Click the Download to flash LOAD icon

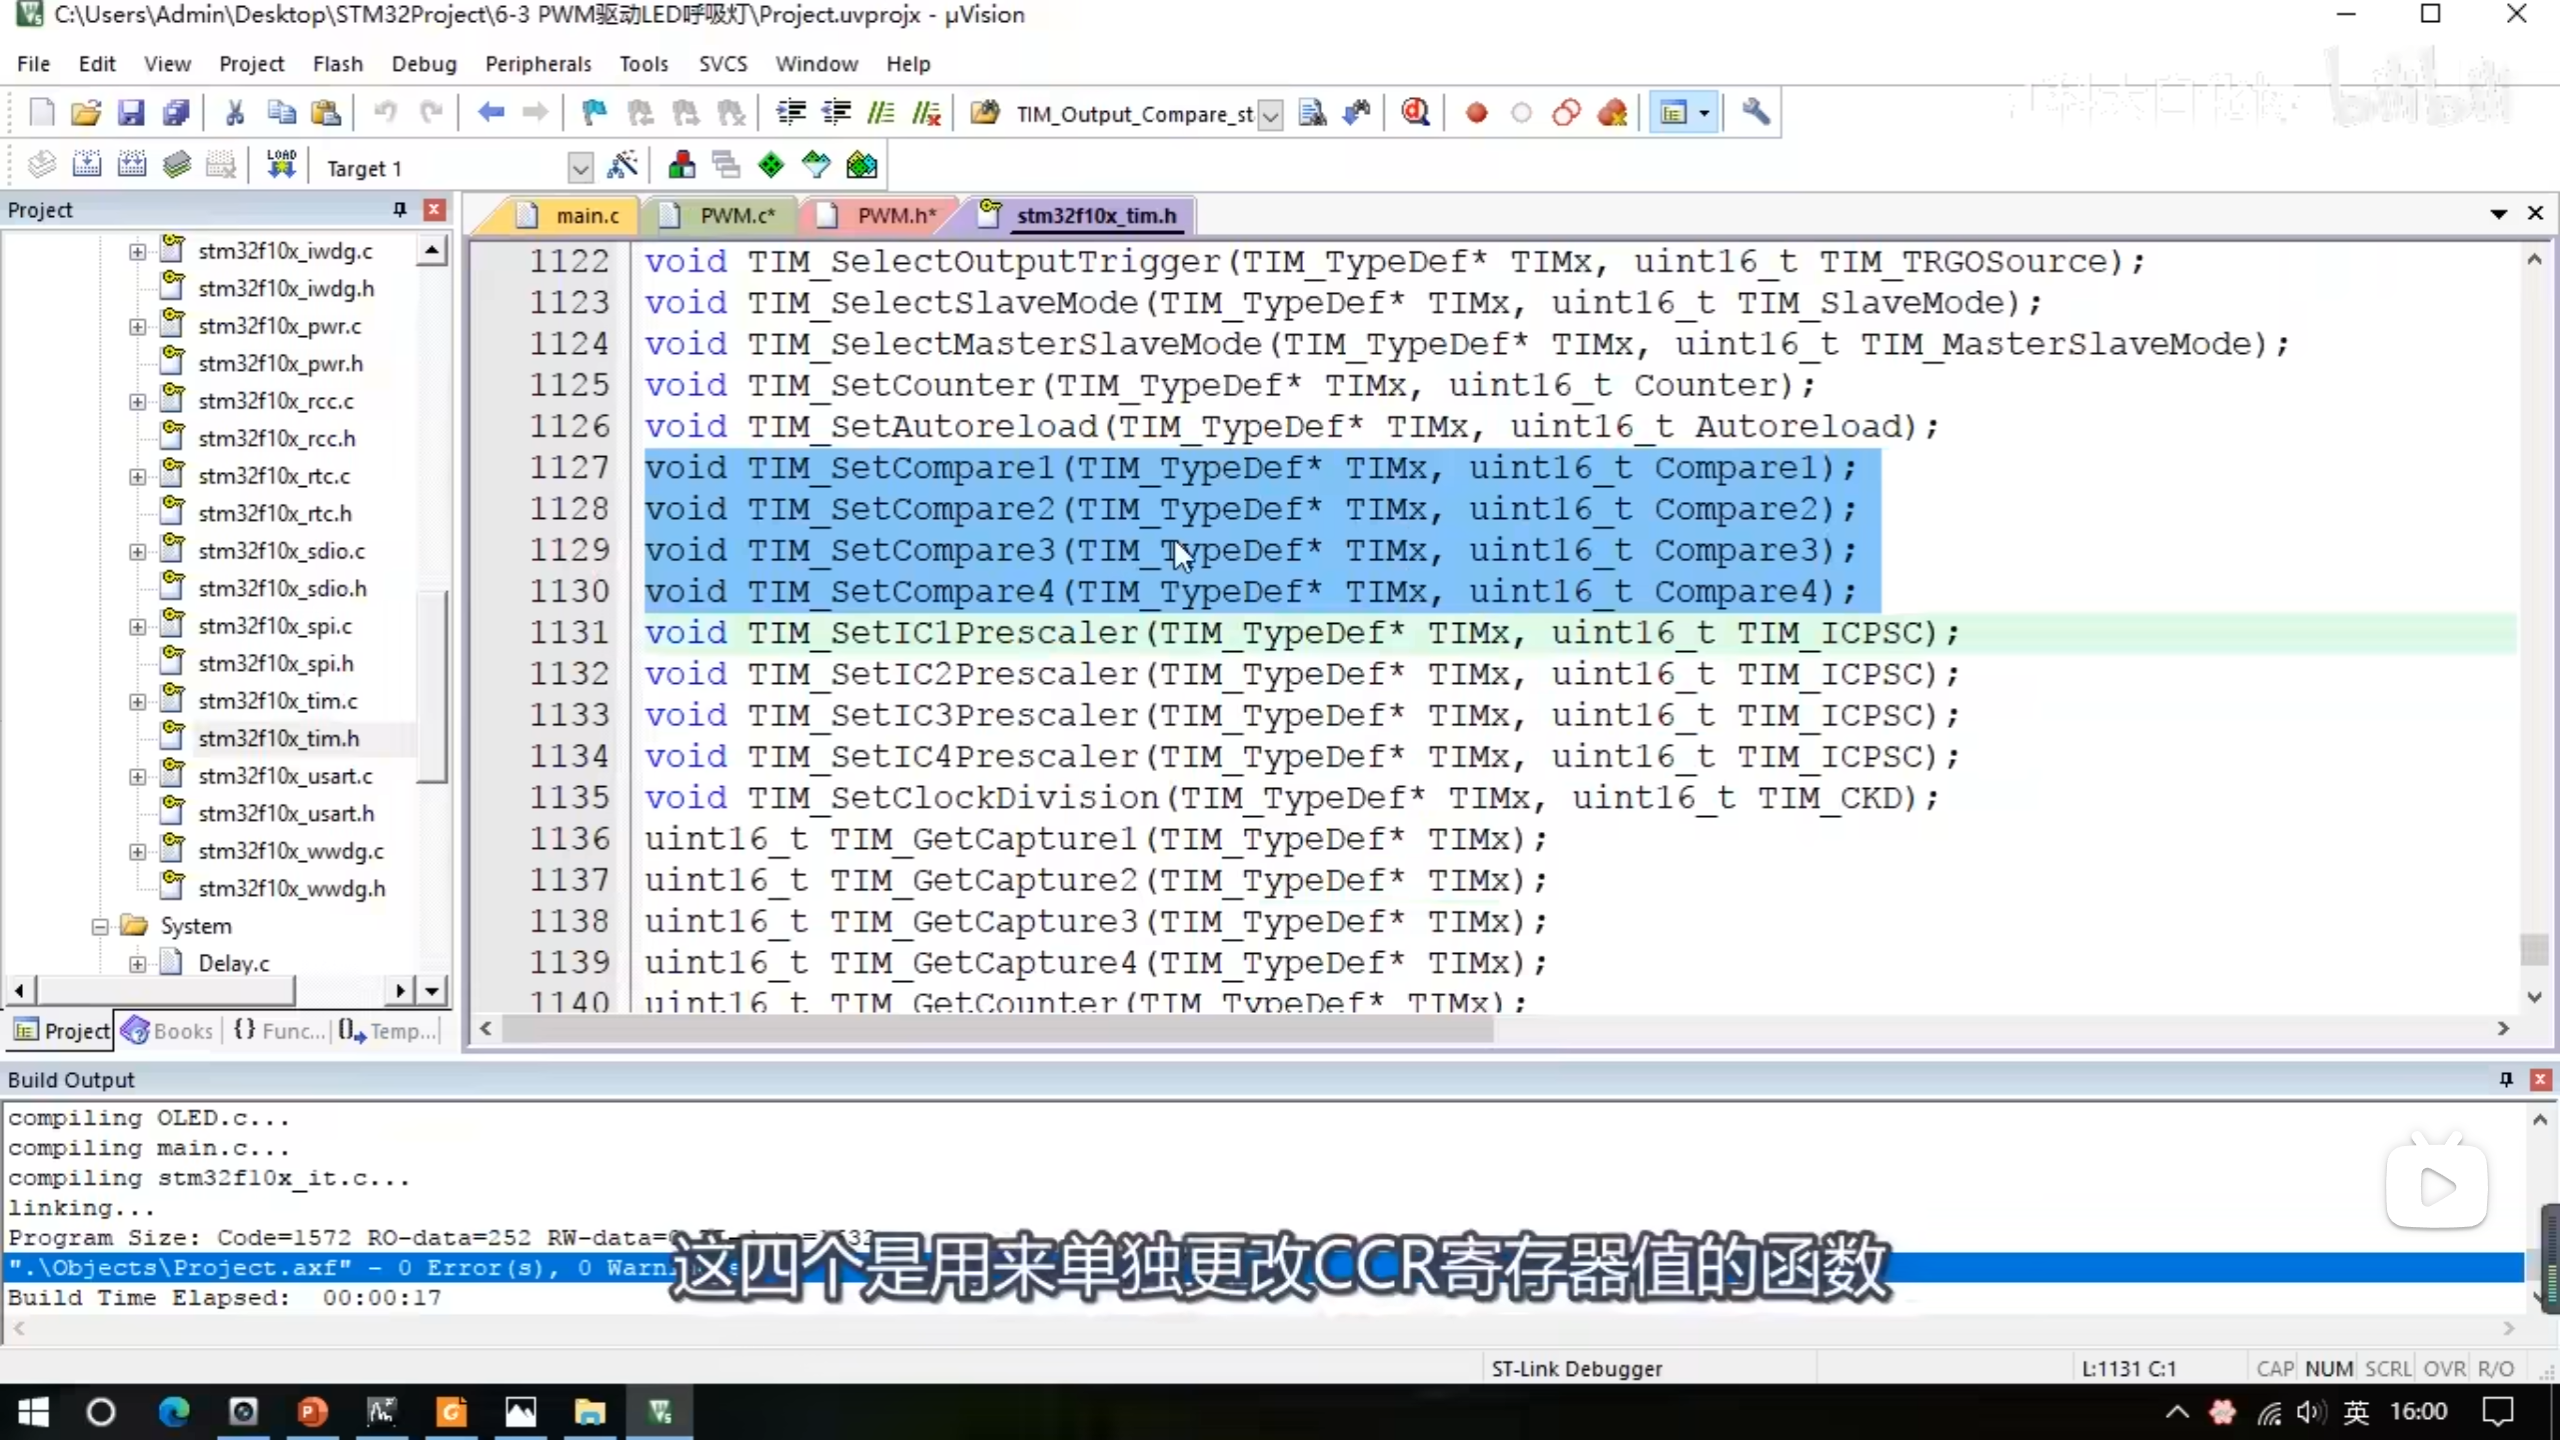click(282, 165)
